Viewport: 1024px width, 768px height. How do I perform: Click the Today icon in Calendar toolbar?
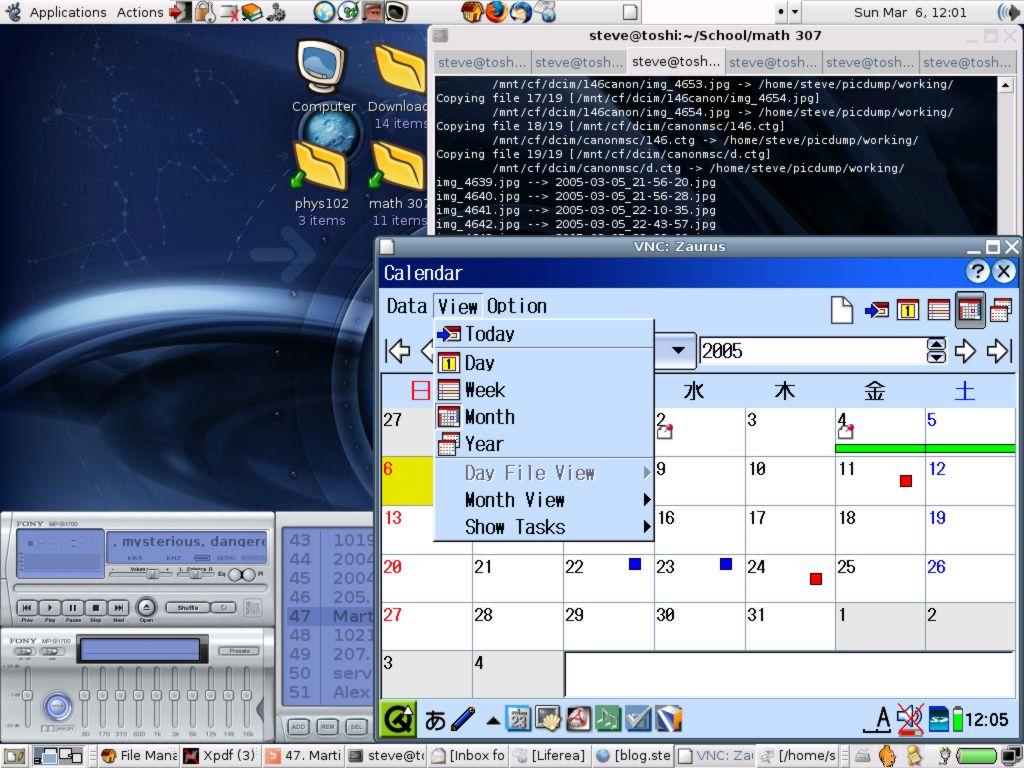[876, 310]
